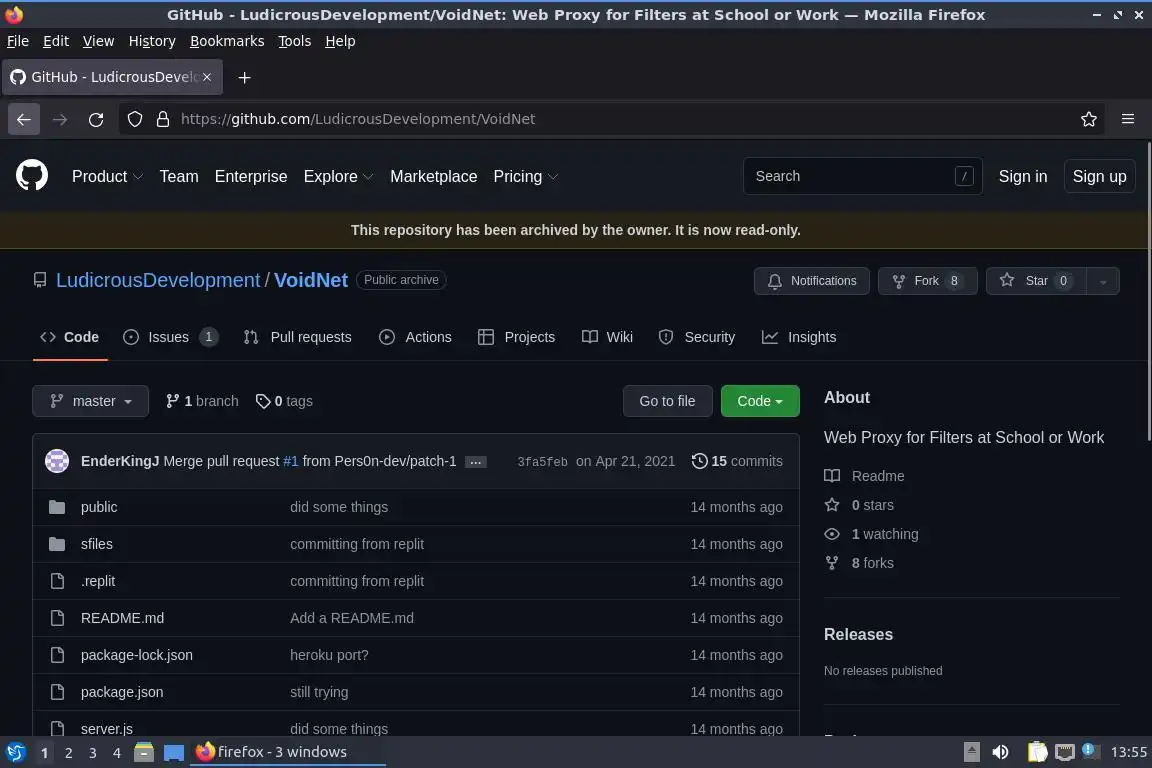Image resolution: width=1152 pixels, height=768 pixels.
Task: Open the star lists dropdown arrow
Action: coord(1103,281)
